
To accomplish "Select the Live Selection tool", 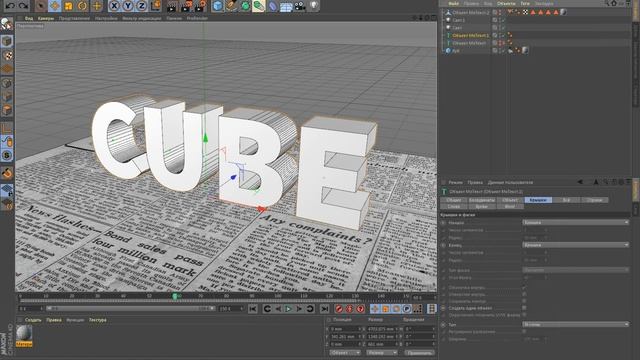I will pyautogui.click(x=40, y=6).
